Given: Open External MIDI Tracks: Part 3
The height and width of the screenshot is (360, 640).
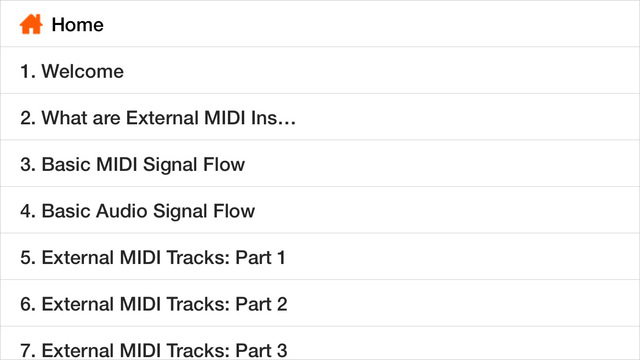Looking at the screenshot, I should [x=320, y=344].
